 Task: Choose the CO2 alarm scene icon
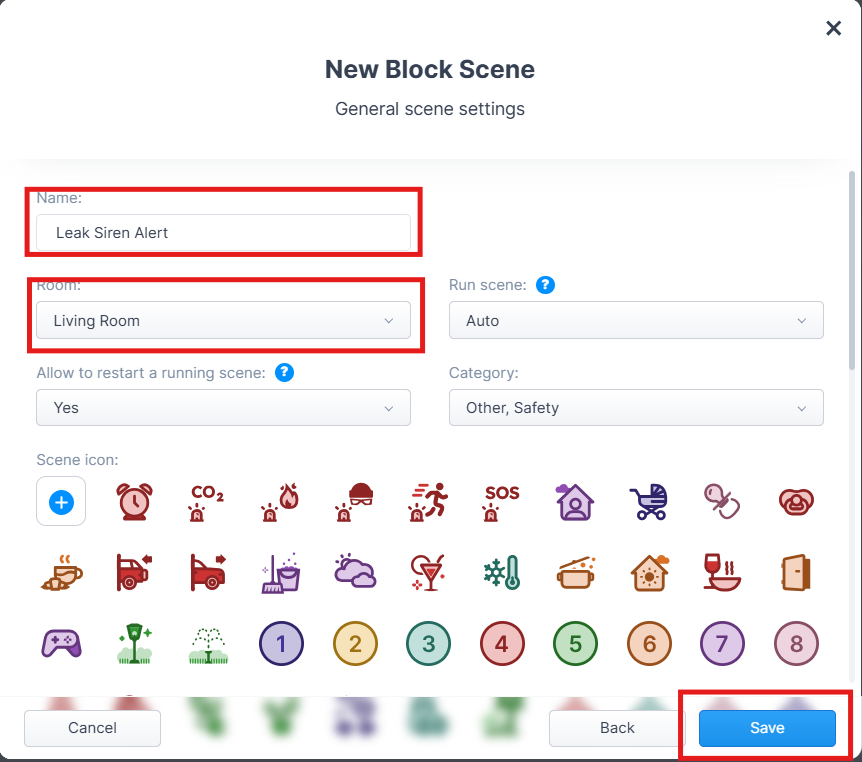(207, 502)
